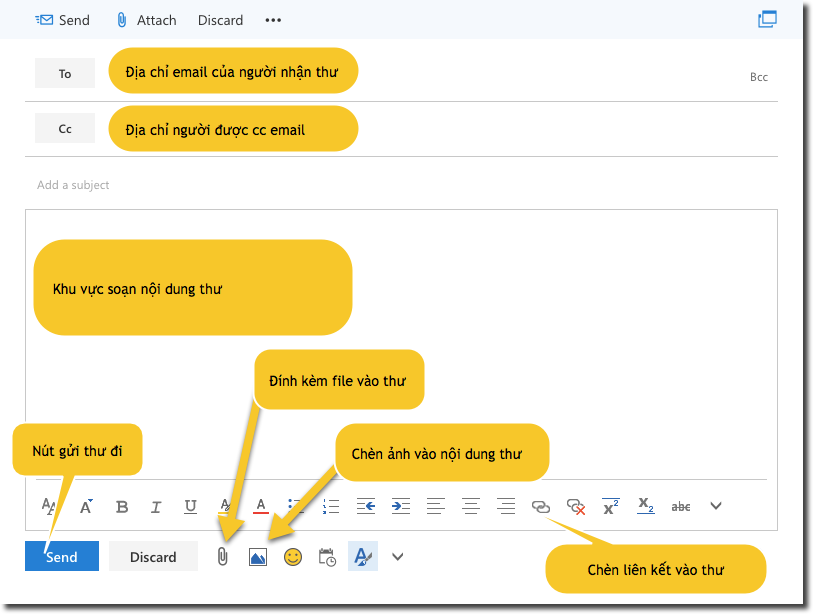Click the paperclip attach icon beside Discard
This screenshot has width=813, height=614.
coord(223,557)
